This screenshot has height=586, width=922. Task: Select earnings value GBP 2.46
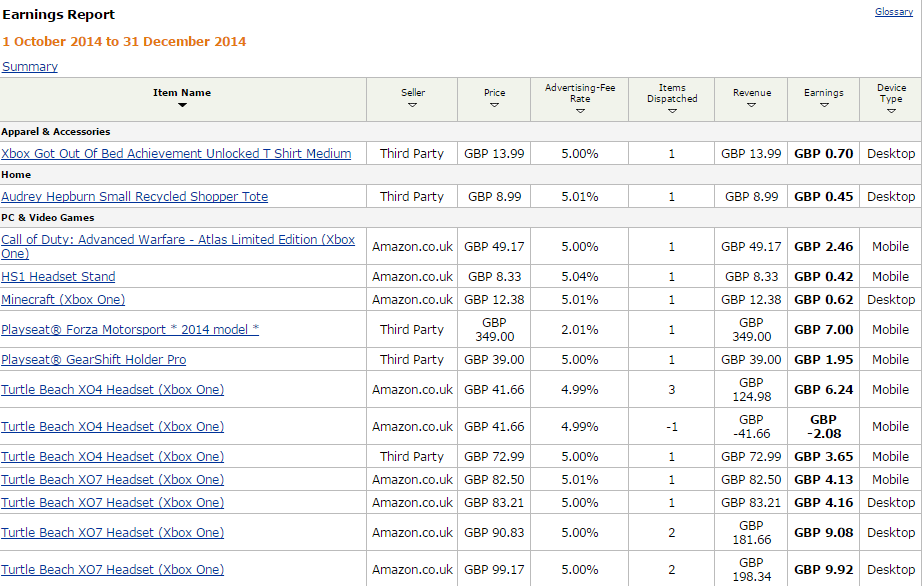[x=823, y=246]
